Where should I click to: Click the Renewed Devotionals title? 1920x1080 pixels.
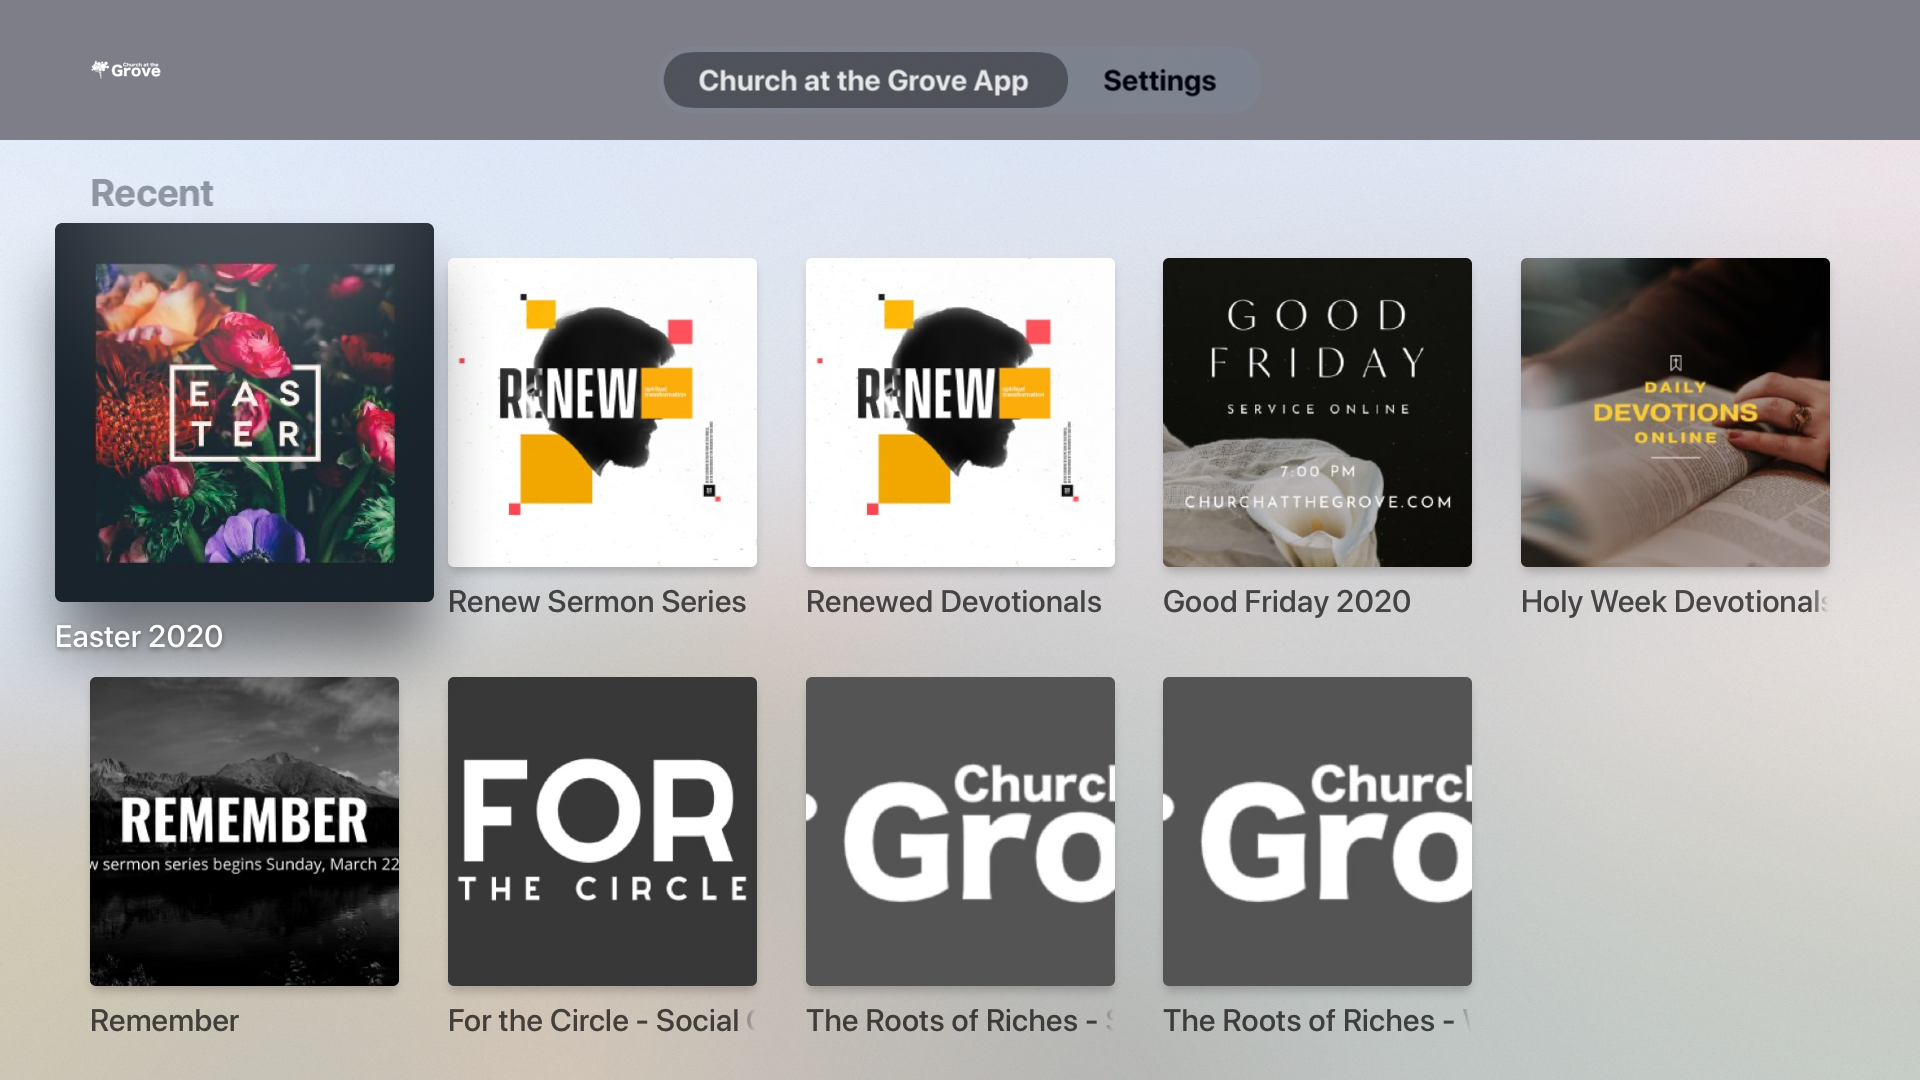click(x=954, y=601)
